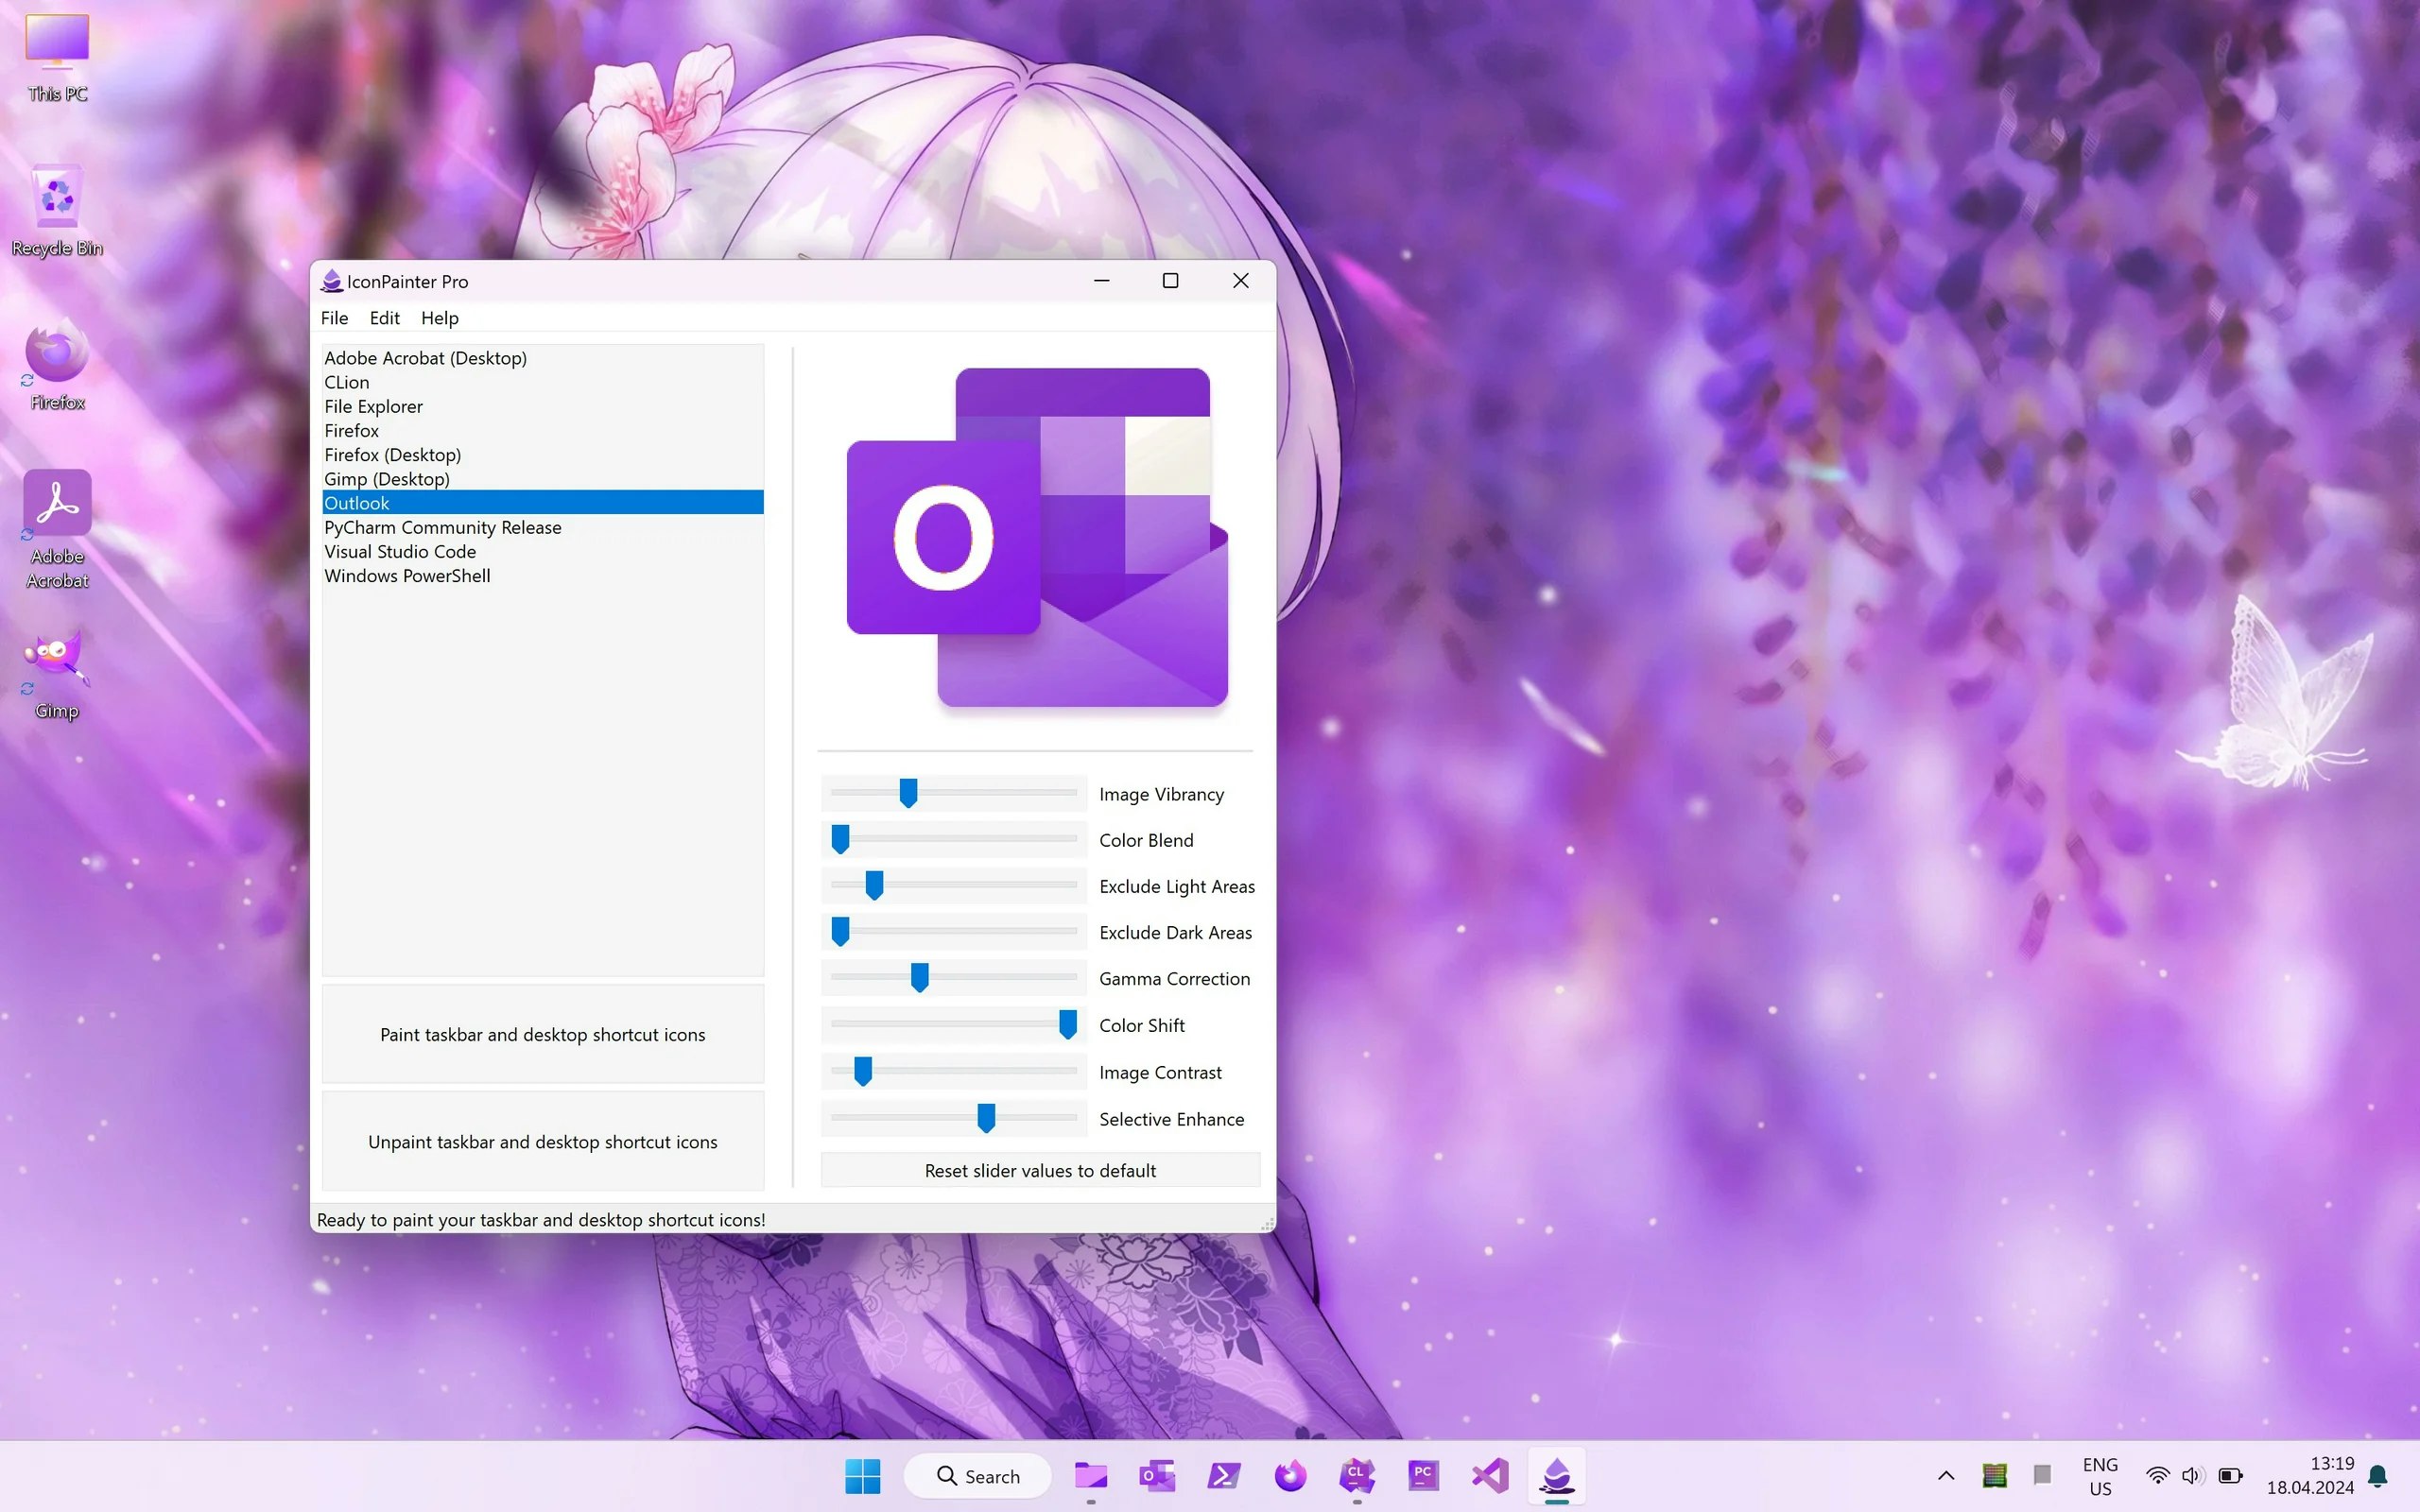The height and width of the screenshot is (1512, 2420).
Task: Open PyCharm from the taskbar
Action: pyautogui.click(x=1423, y=1476)
